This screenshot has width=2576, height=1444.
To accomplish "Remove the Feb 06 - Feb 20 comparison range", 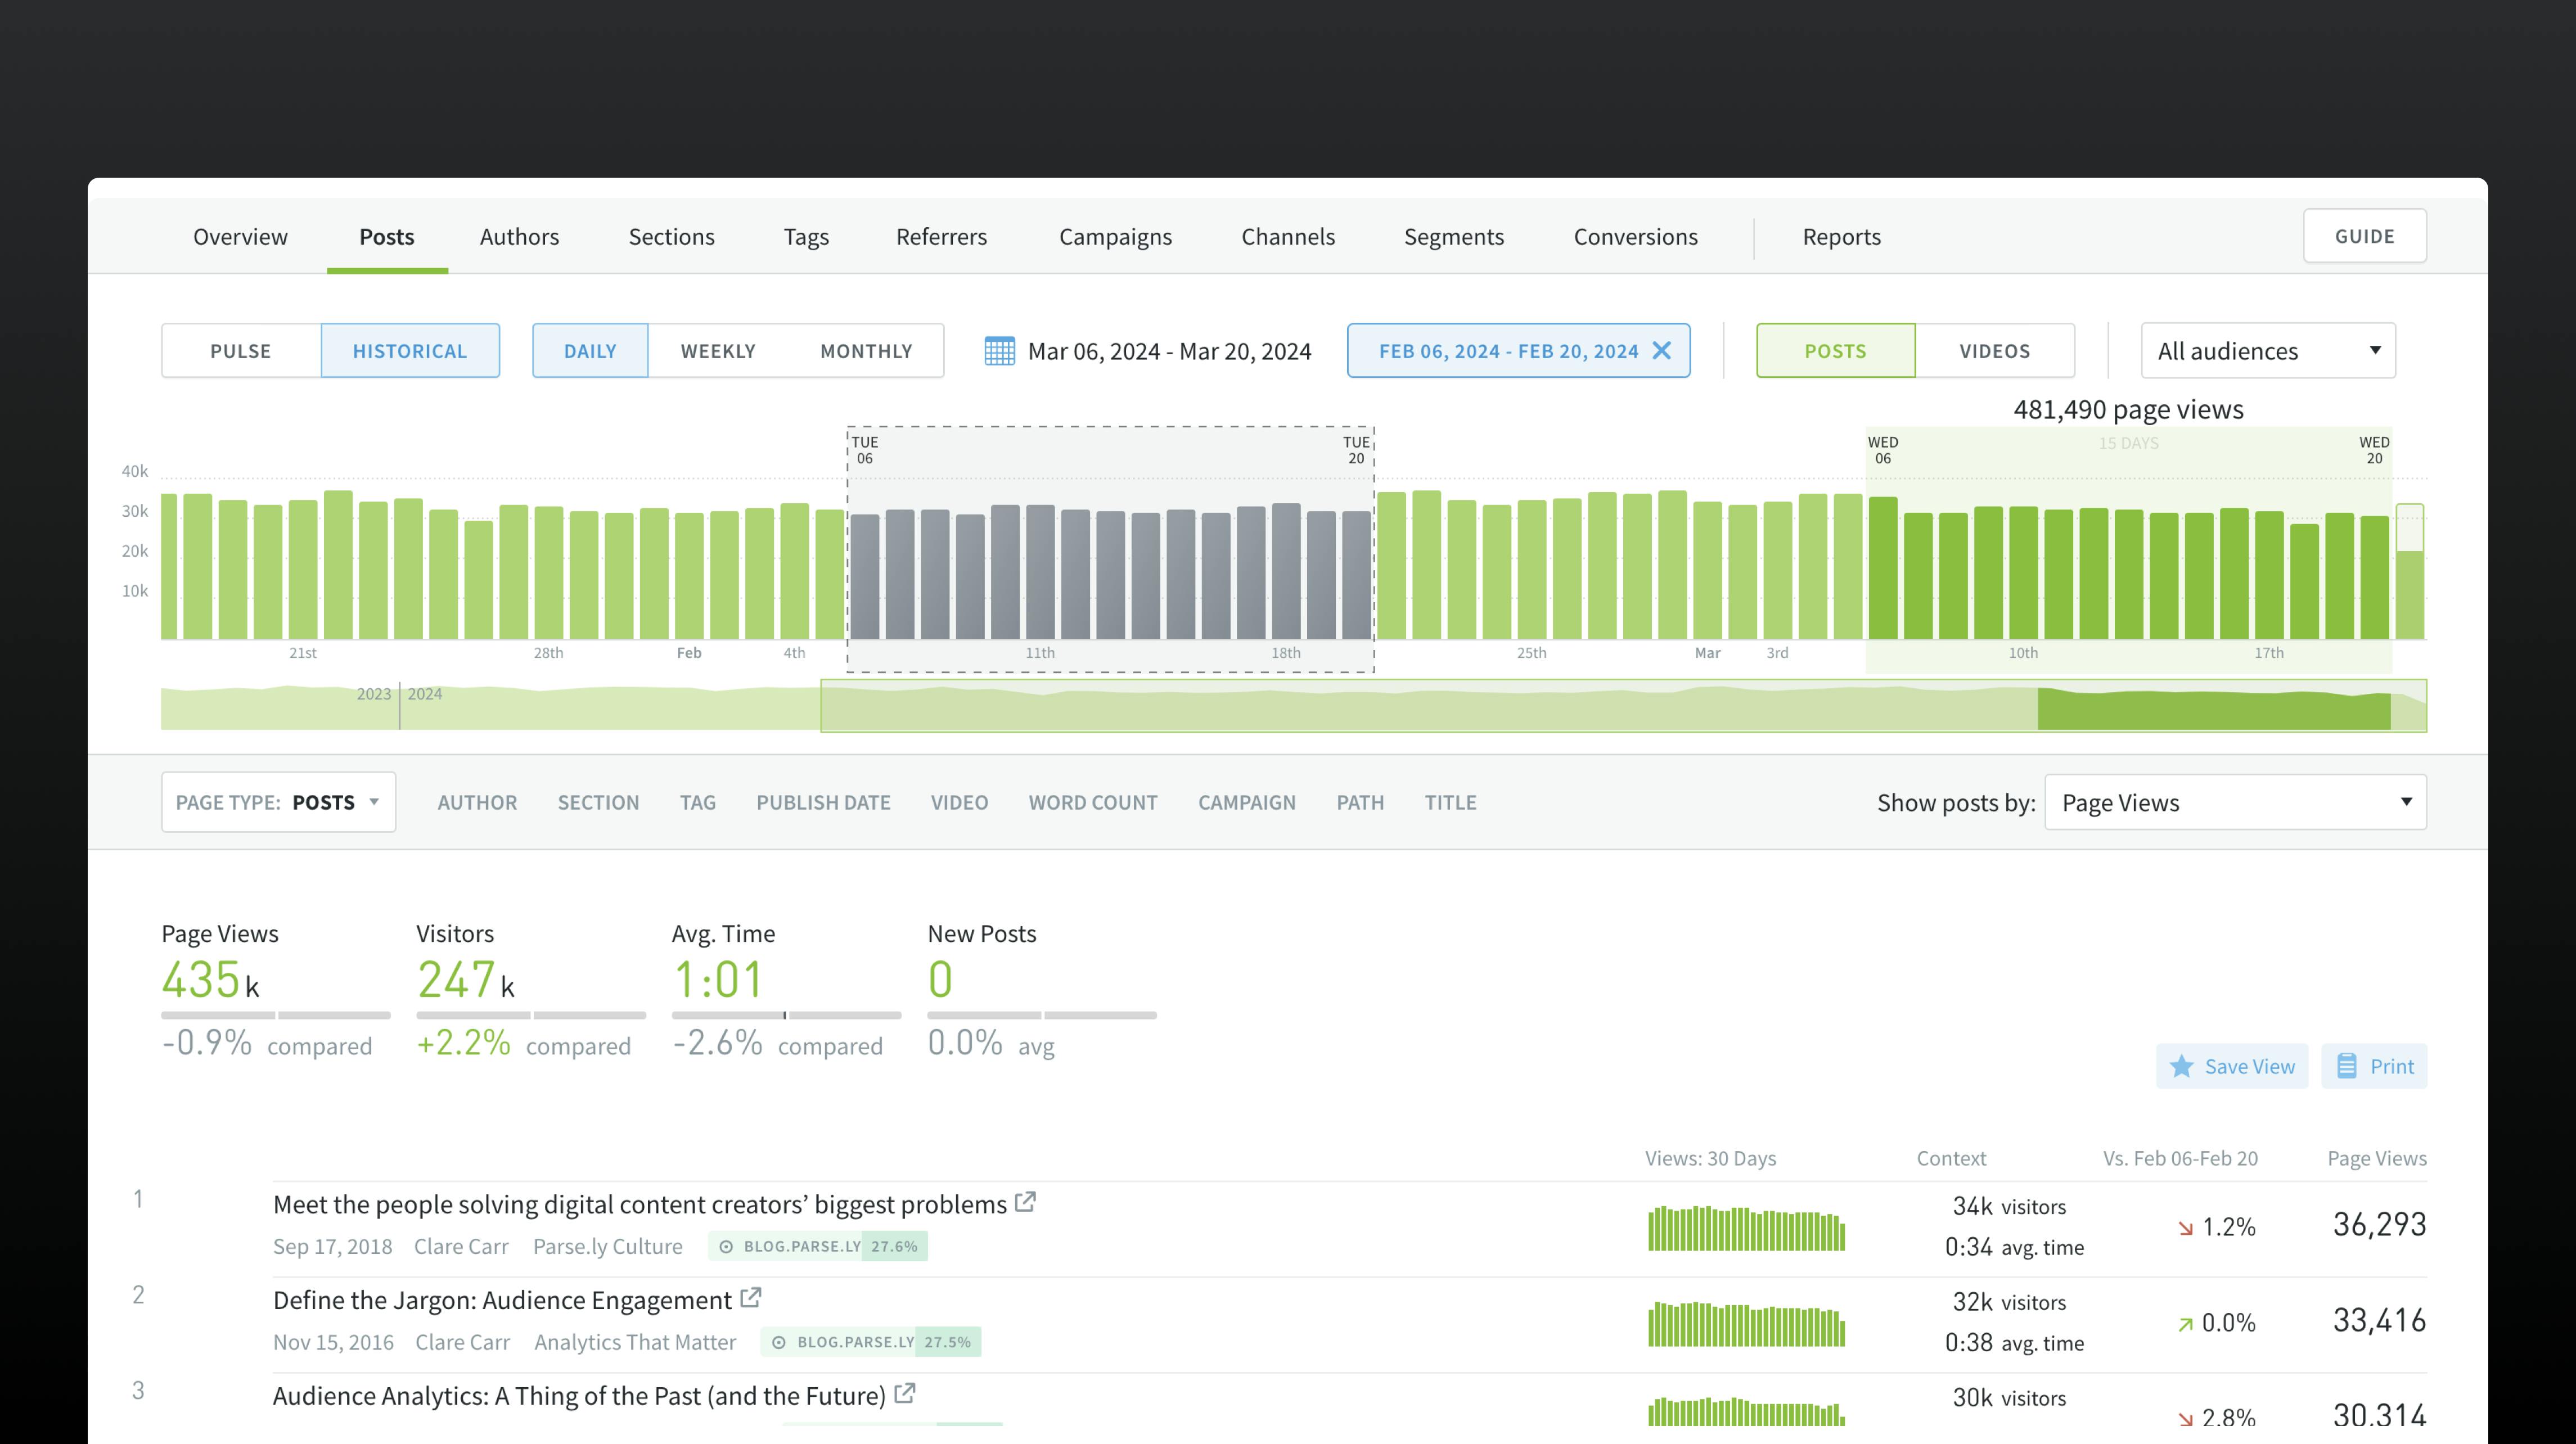I will (1661, 351).
